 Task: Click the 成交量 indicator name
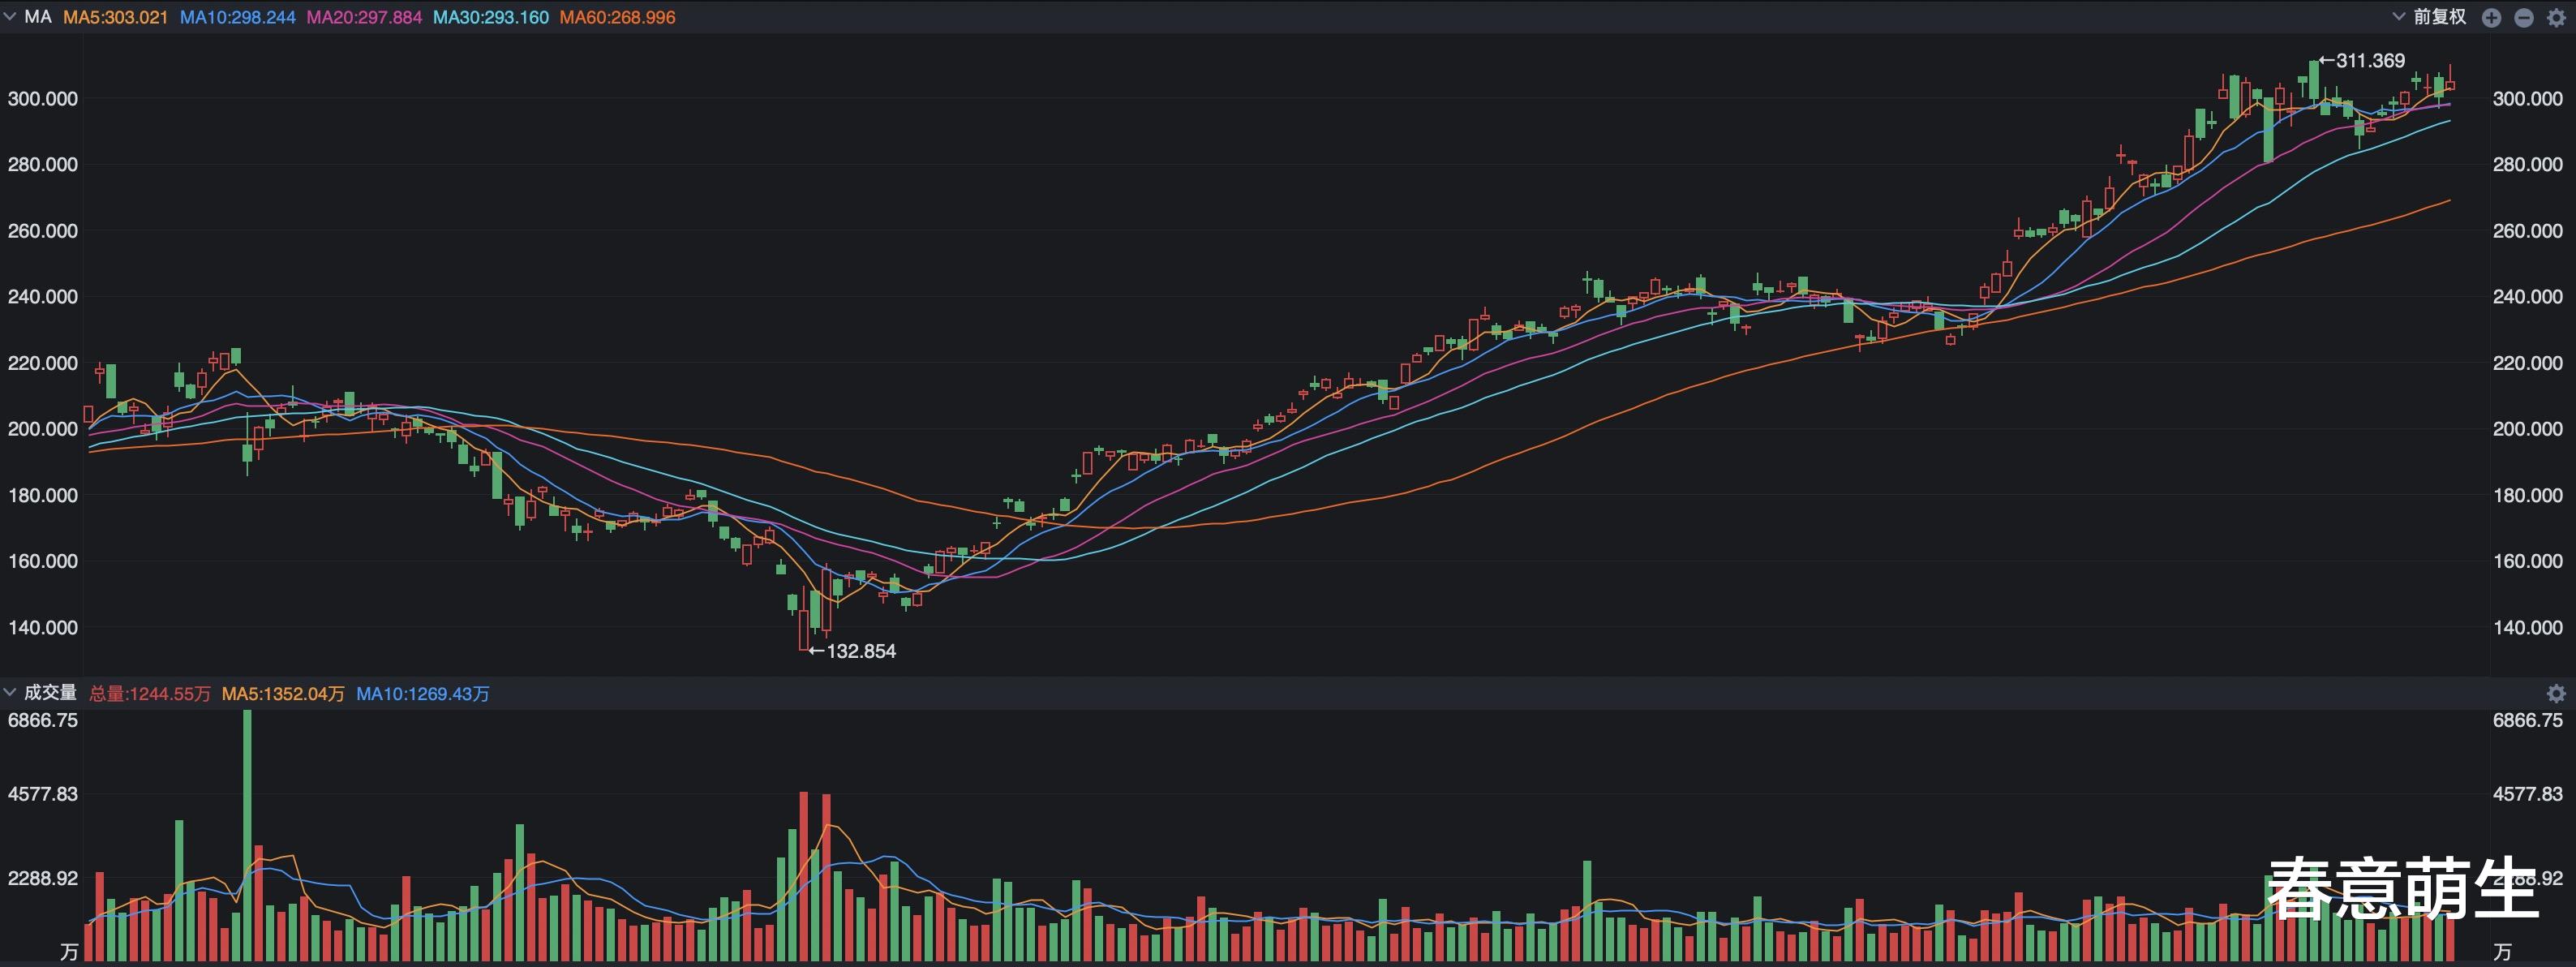(50, 692)
